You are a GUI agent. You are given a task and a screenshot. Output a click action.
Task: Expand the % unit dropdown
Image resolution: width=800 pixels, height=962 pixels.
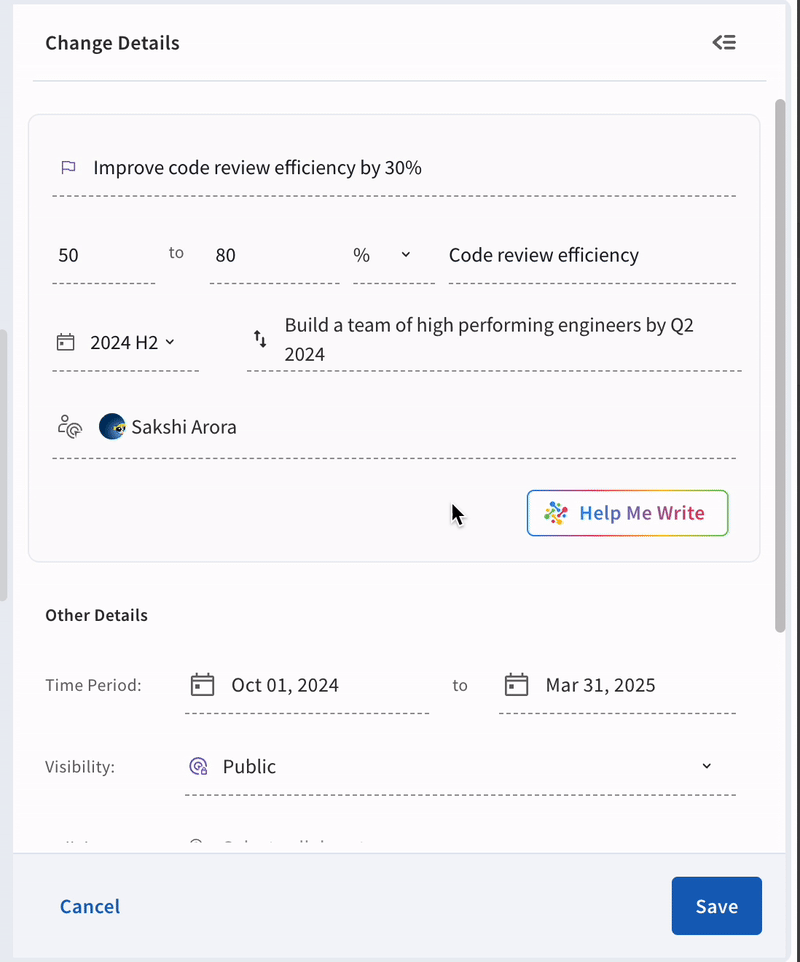tap(405, 255)
